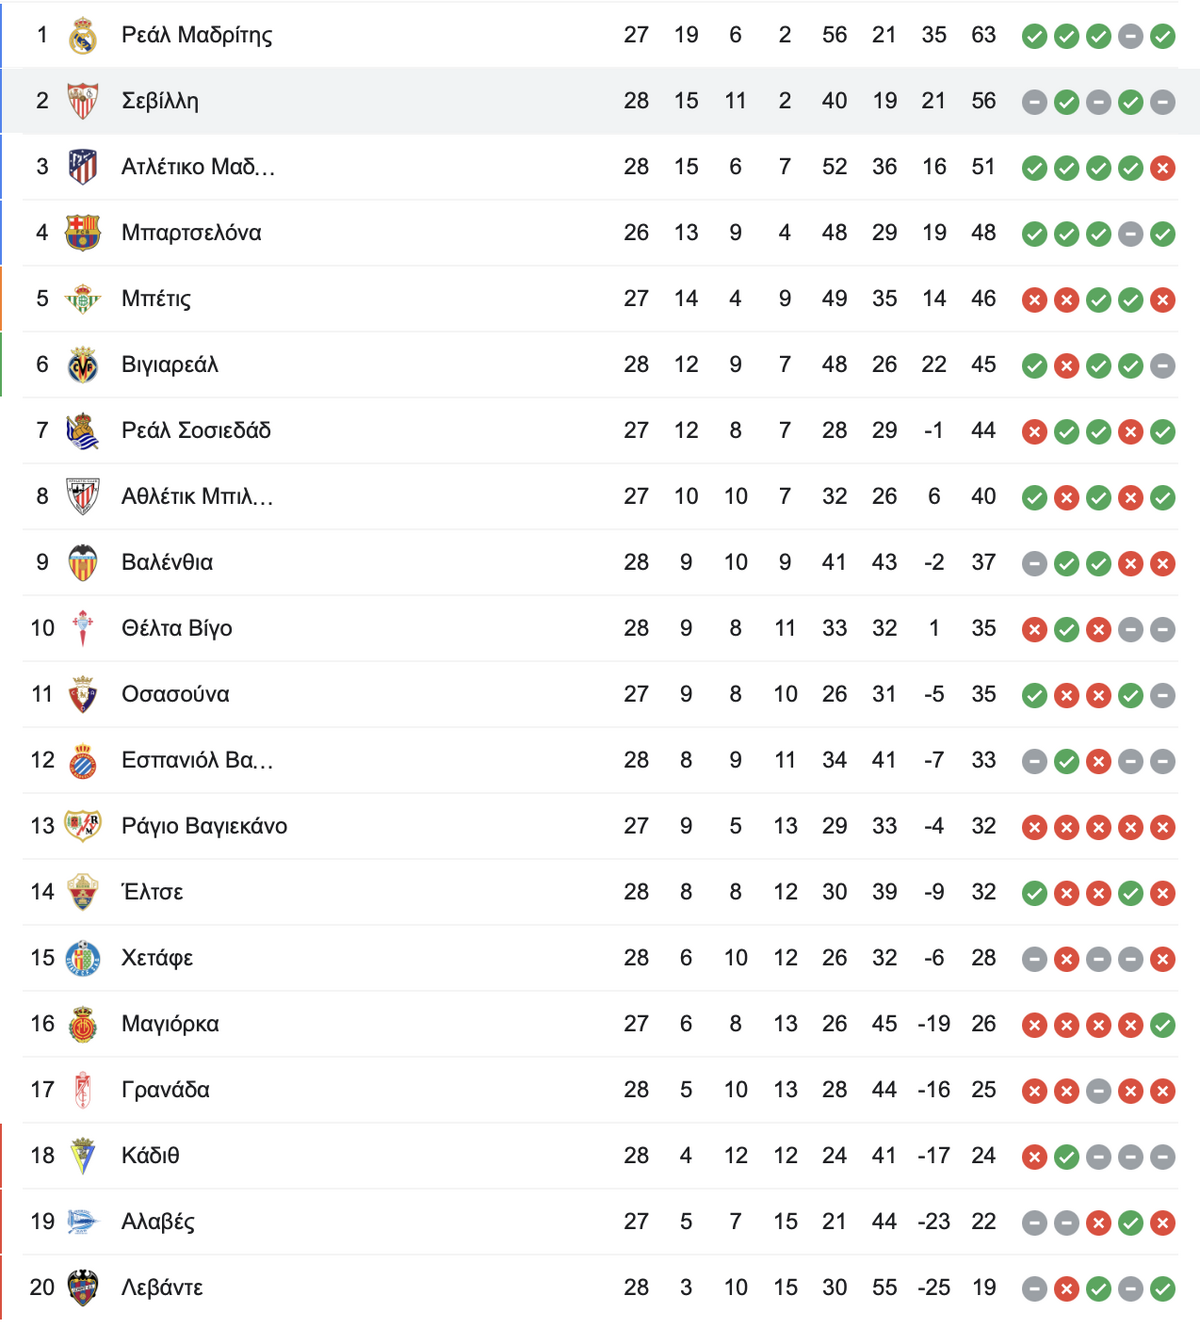1200x1328 pixels.
Task: Open the Θέλτα Βίγο team entry
Action: (177, 629)
